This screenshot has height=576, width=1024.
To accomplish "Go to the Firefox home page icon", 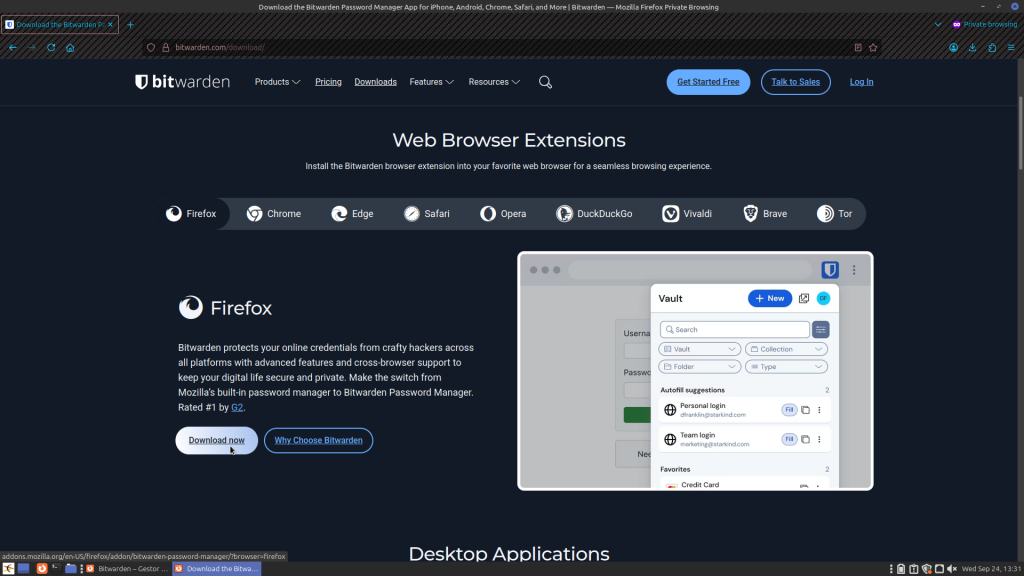I will click(70, 47).
